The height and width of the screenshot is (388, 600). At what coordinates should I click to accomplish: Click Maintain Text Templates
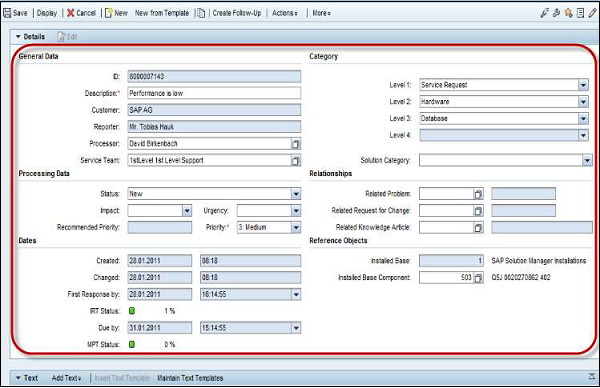(190, 378)
